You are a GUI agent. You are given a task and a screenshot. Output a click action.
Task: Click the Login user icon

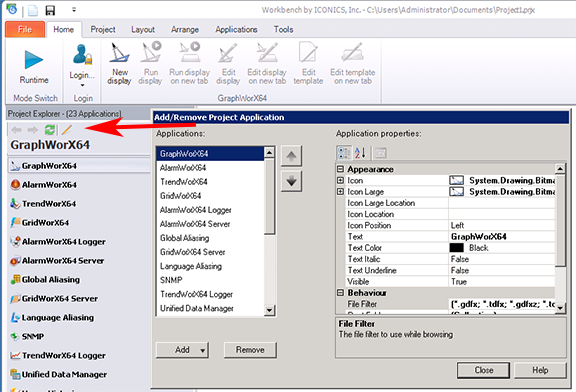82,54
